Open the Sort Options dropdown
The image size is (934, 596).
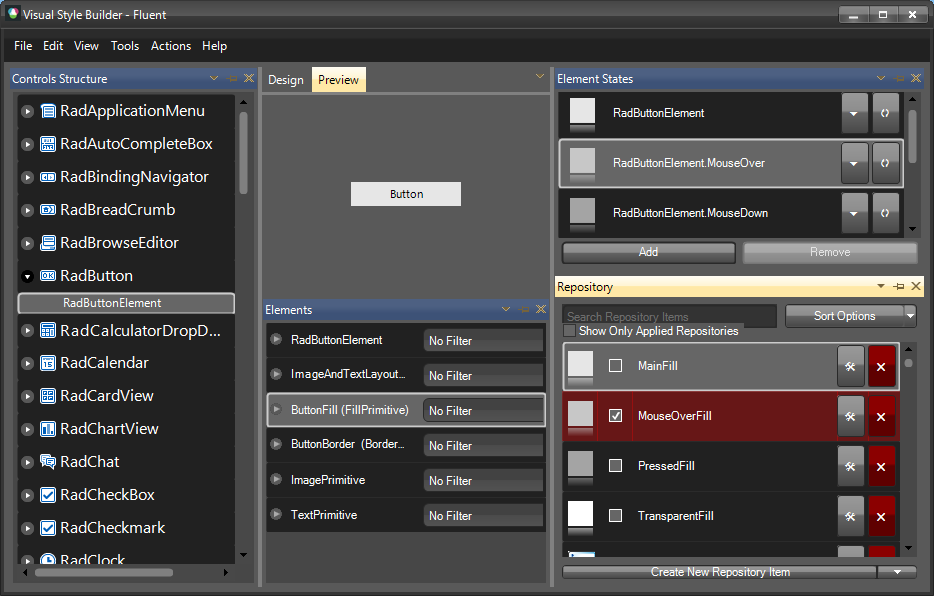[851, 316]
